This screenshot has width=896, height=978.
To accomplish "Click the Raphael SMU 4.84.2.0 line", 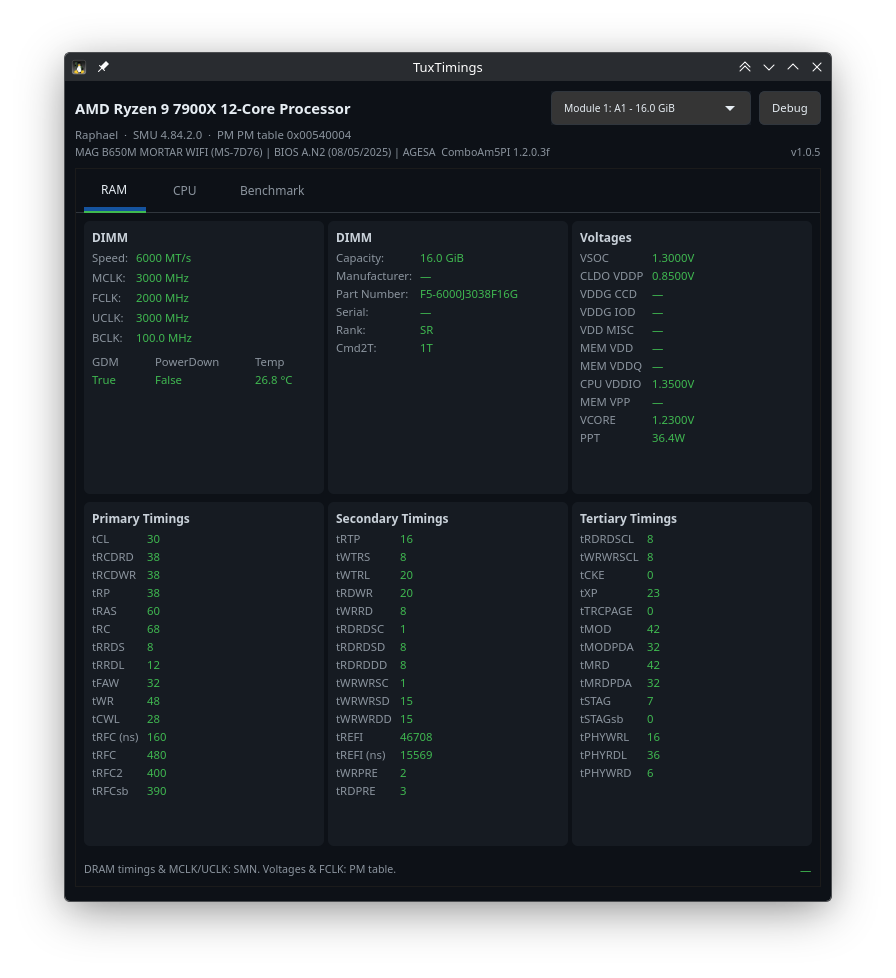I will 213,135.
